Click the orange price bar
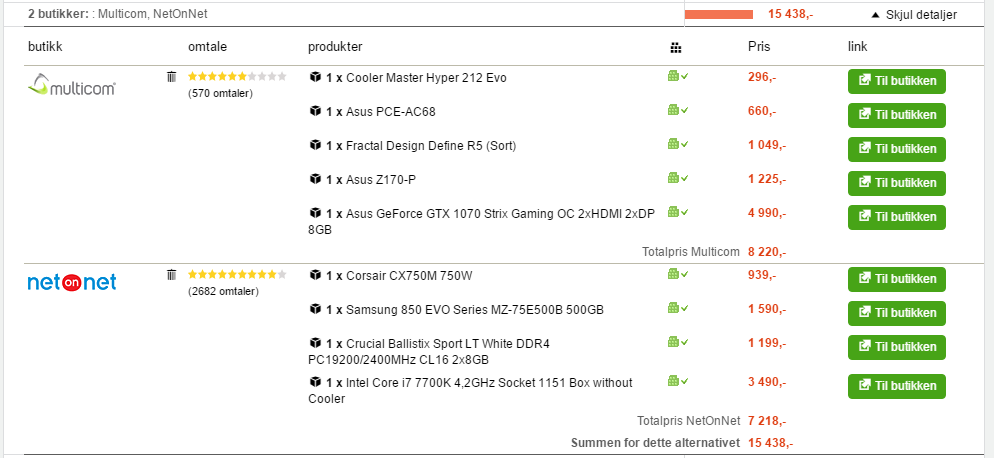994x458 pixels. (719, 15)
